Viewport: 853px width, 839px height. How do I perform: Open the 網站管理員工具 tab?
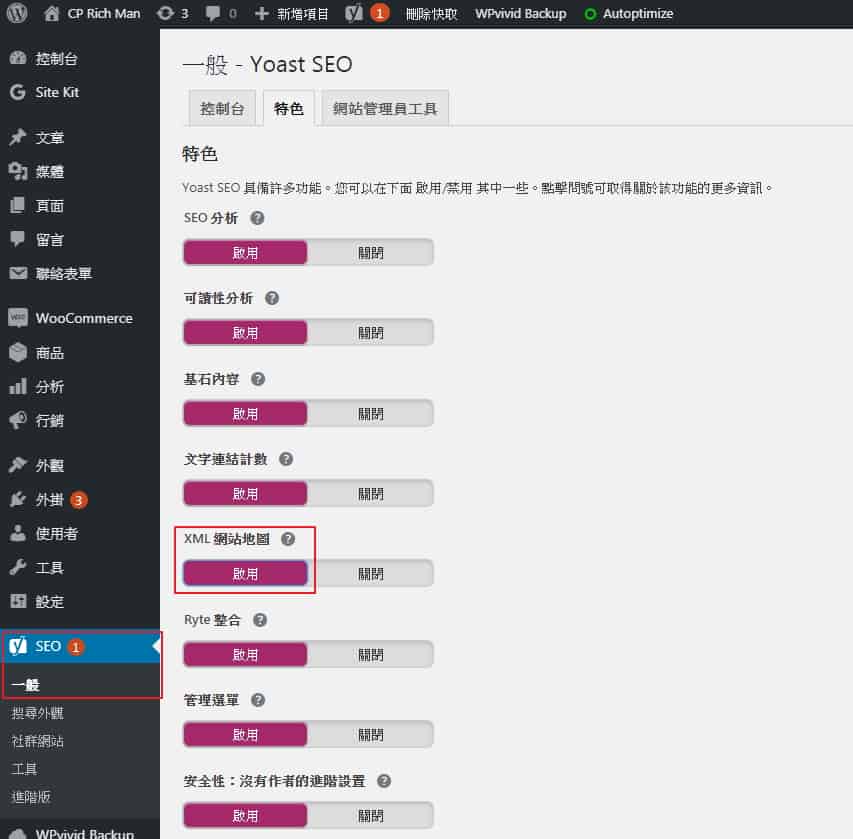point(385,108)
